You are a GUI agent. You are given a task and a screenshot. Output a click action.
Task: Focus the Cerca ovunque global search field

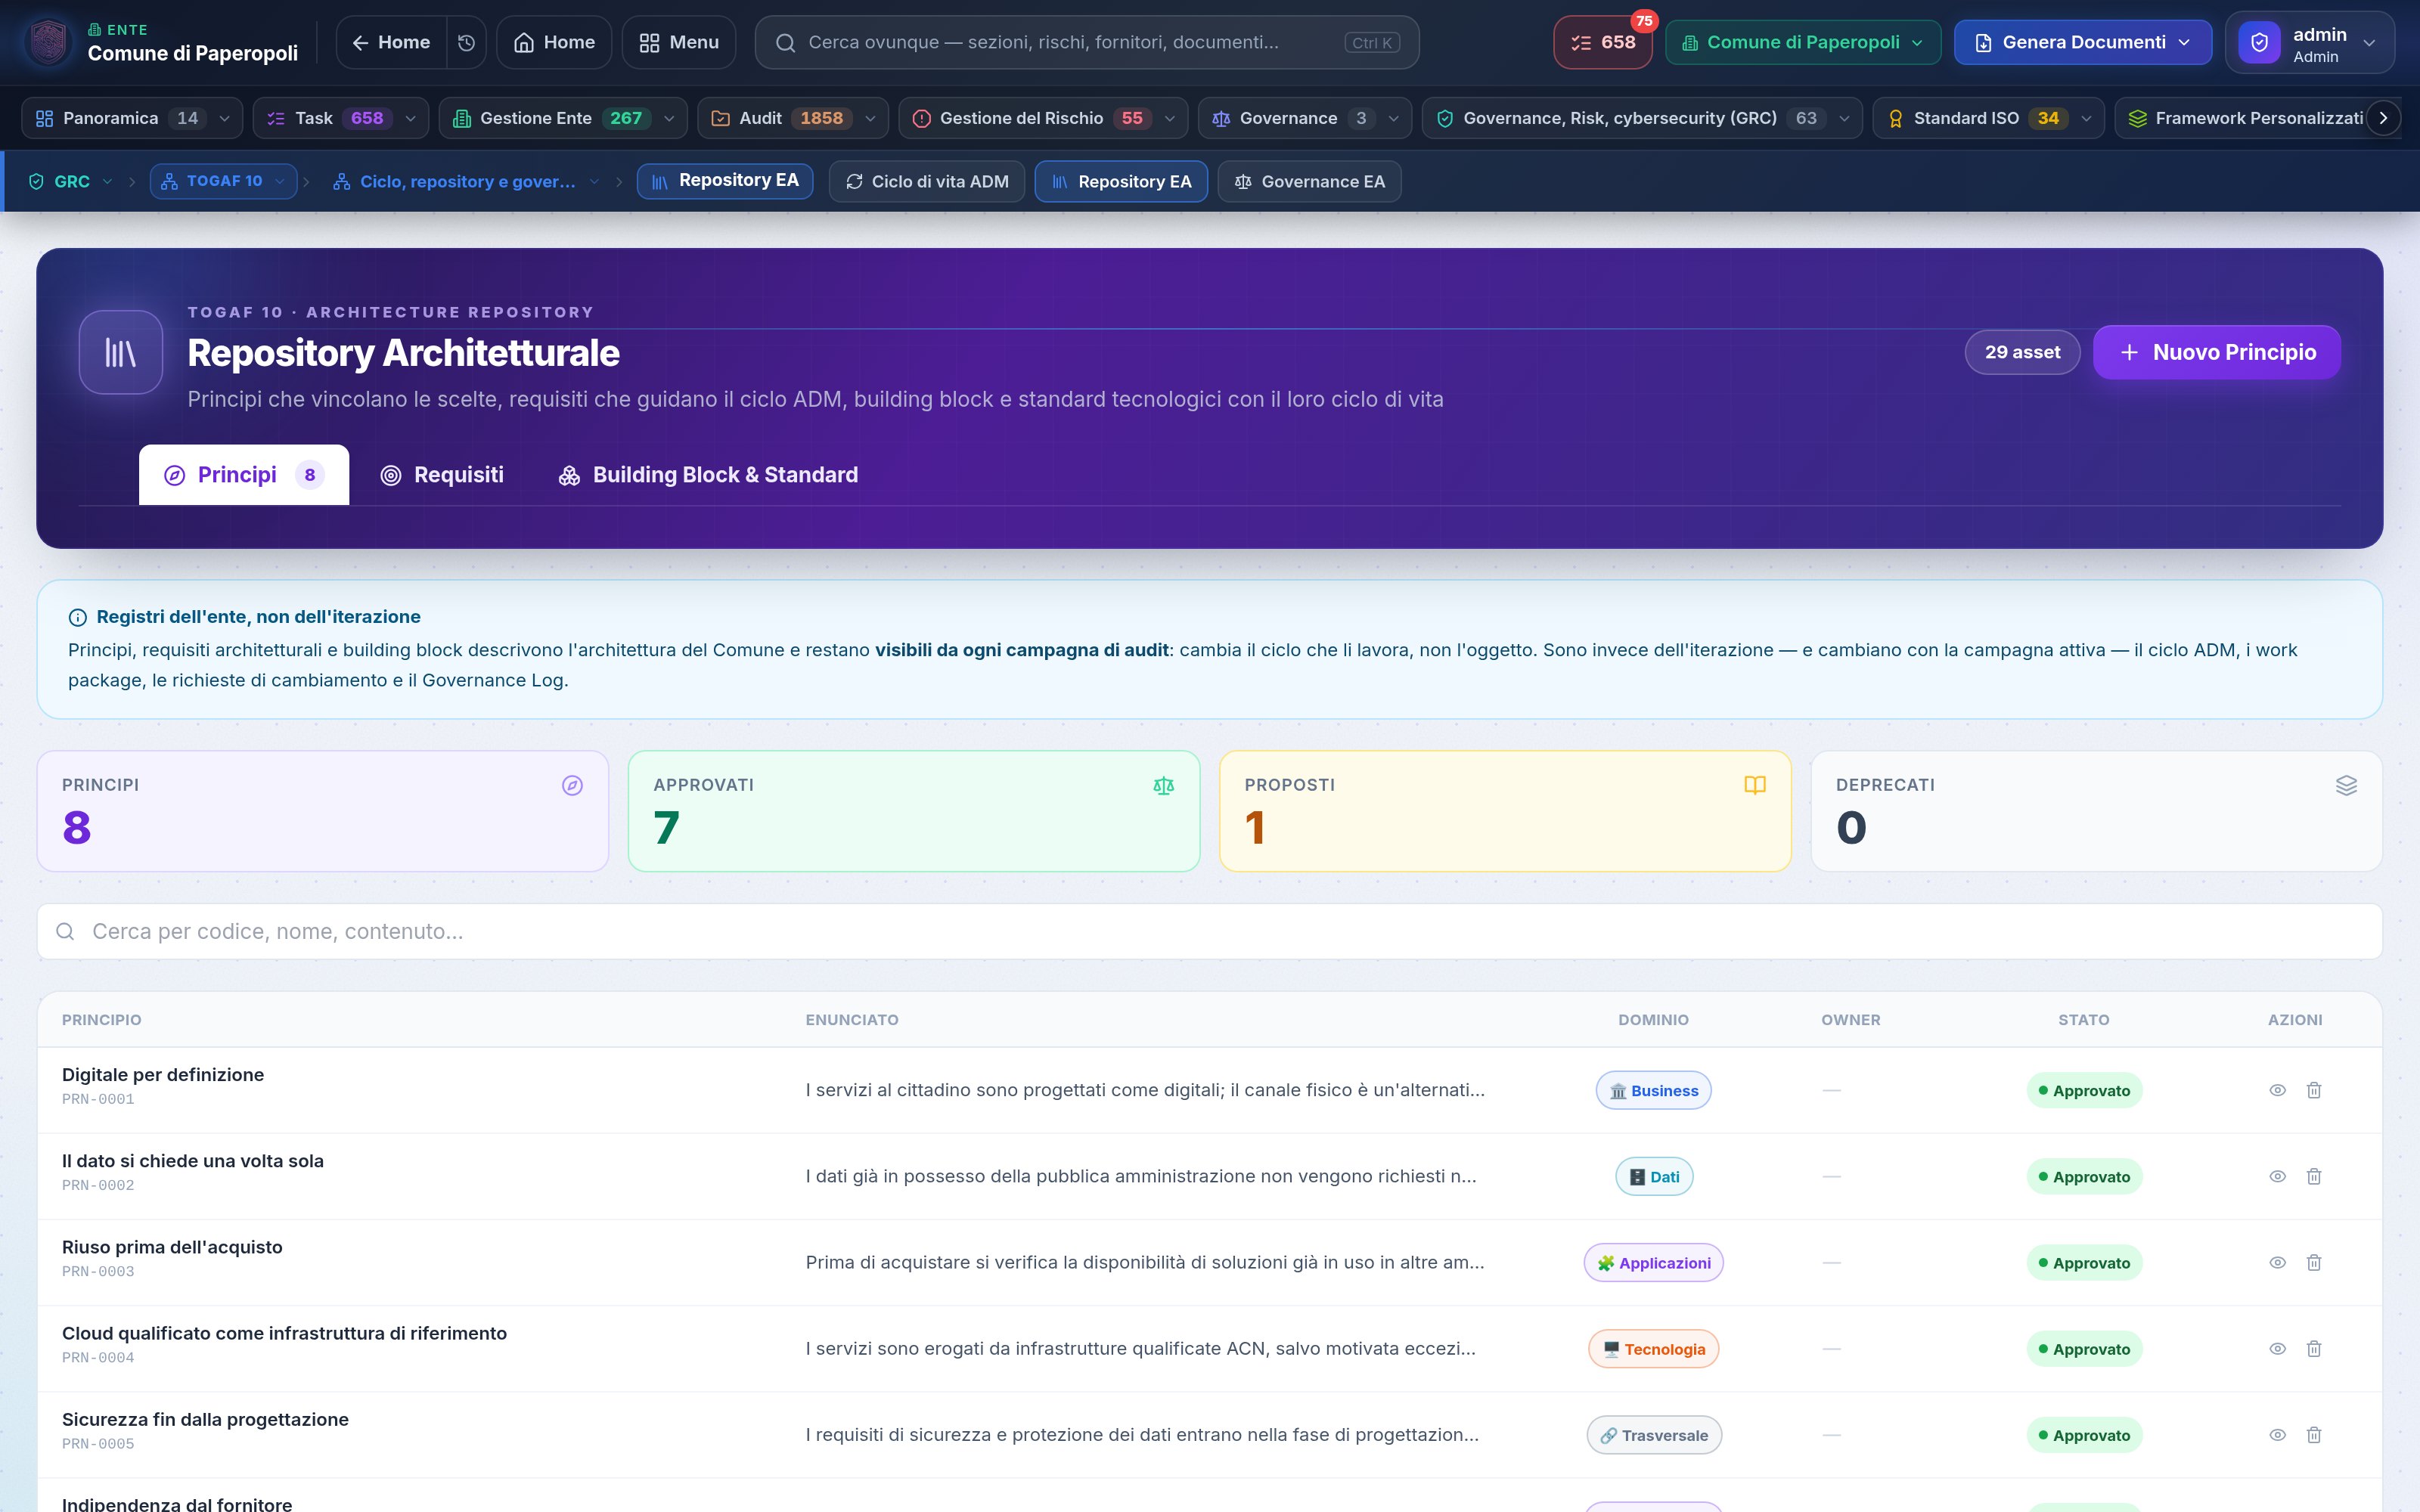[1087, 42]
